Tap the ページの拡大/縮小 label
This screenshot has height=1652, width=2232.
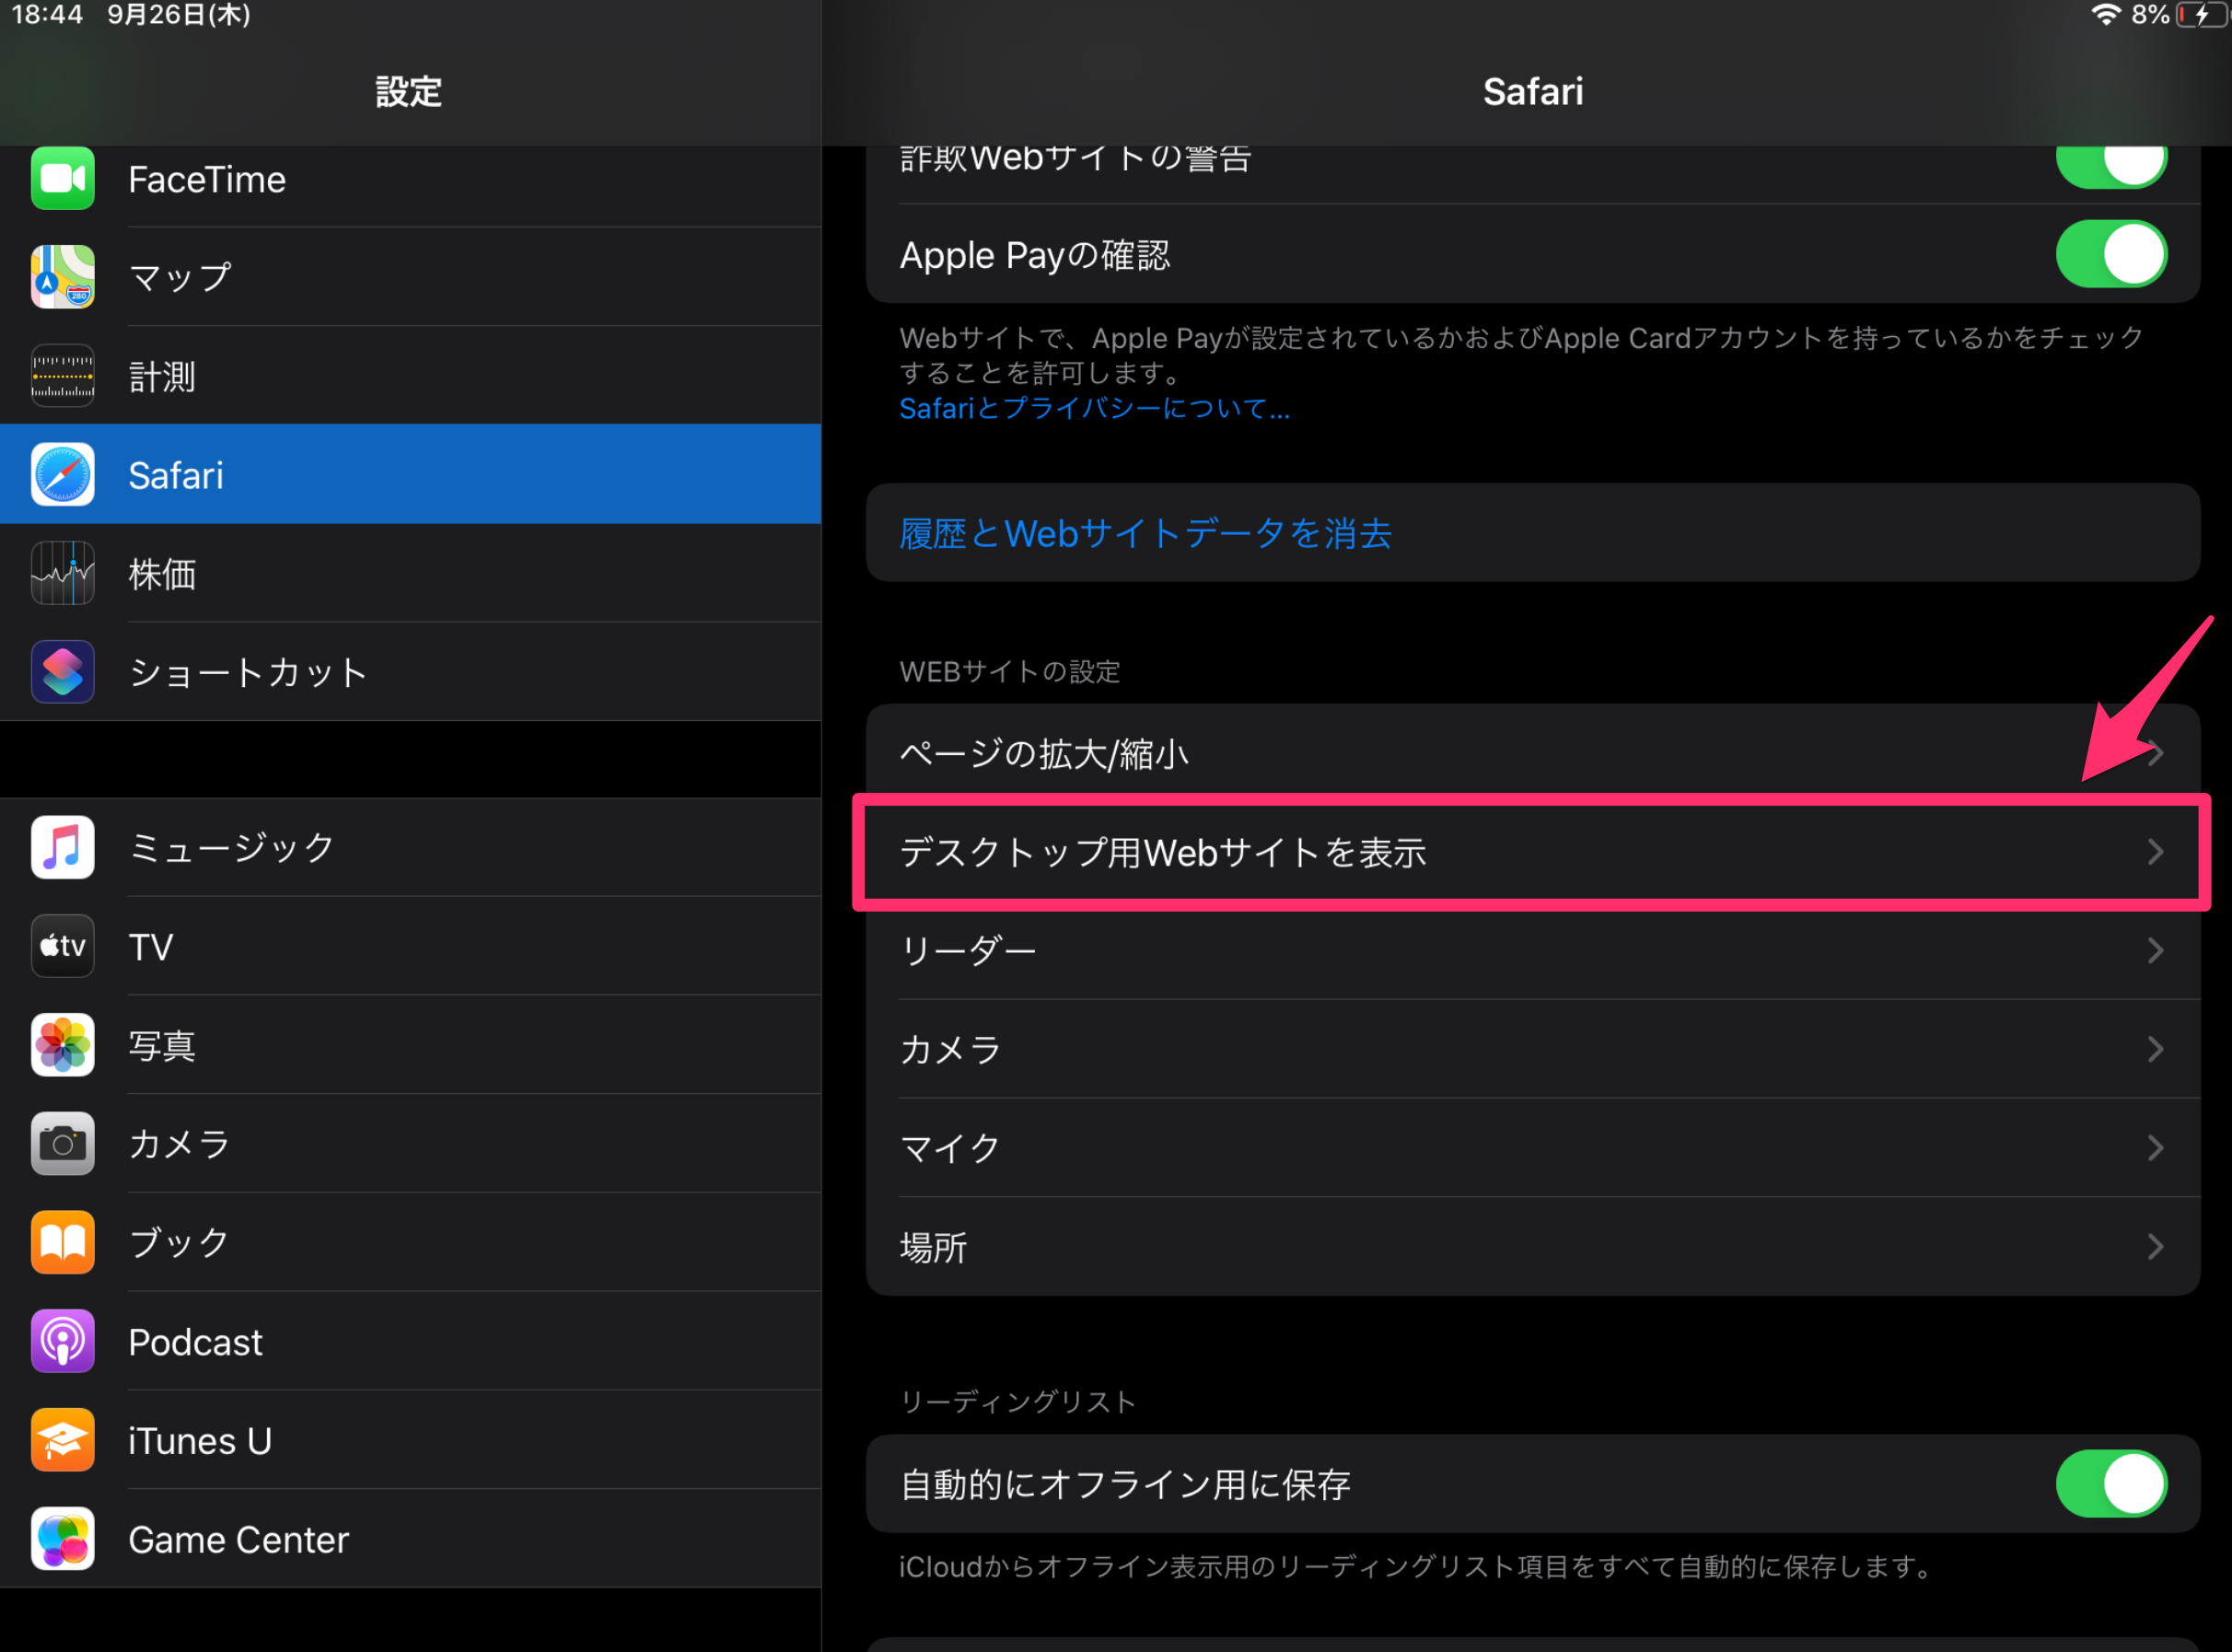click(1044, 753)
